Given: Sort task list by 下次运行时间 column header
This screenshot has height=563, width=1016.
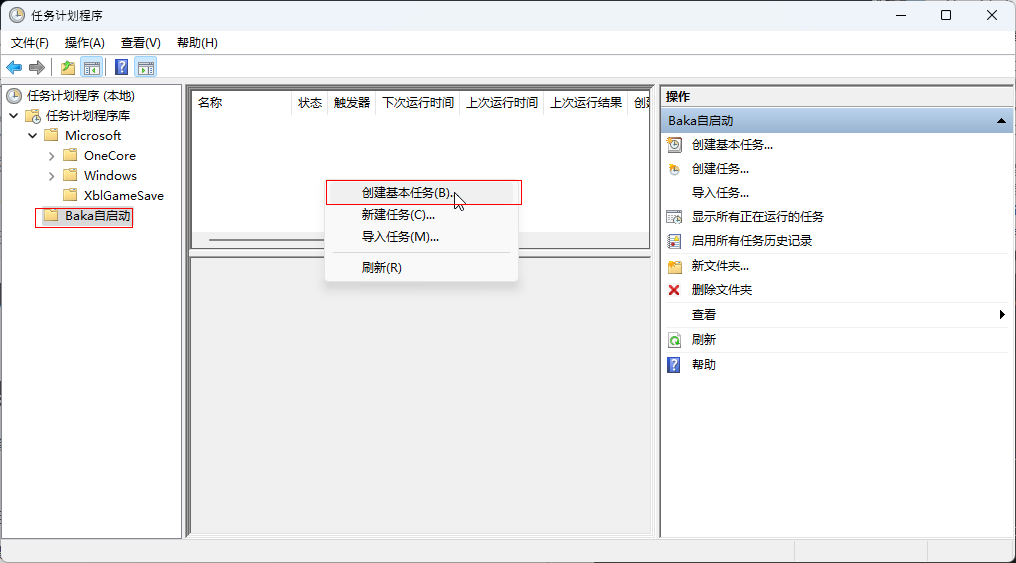Looking at the screenshot, I should 417,103.
